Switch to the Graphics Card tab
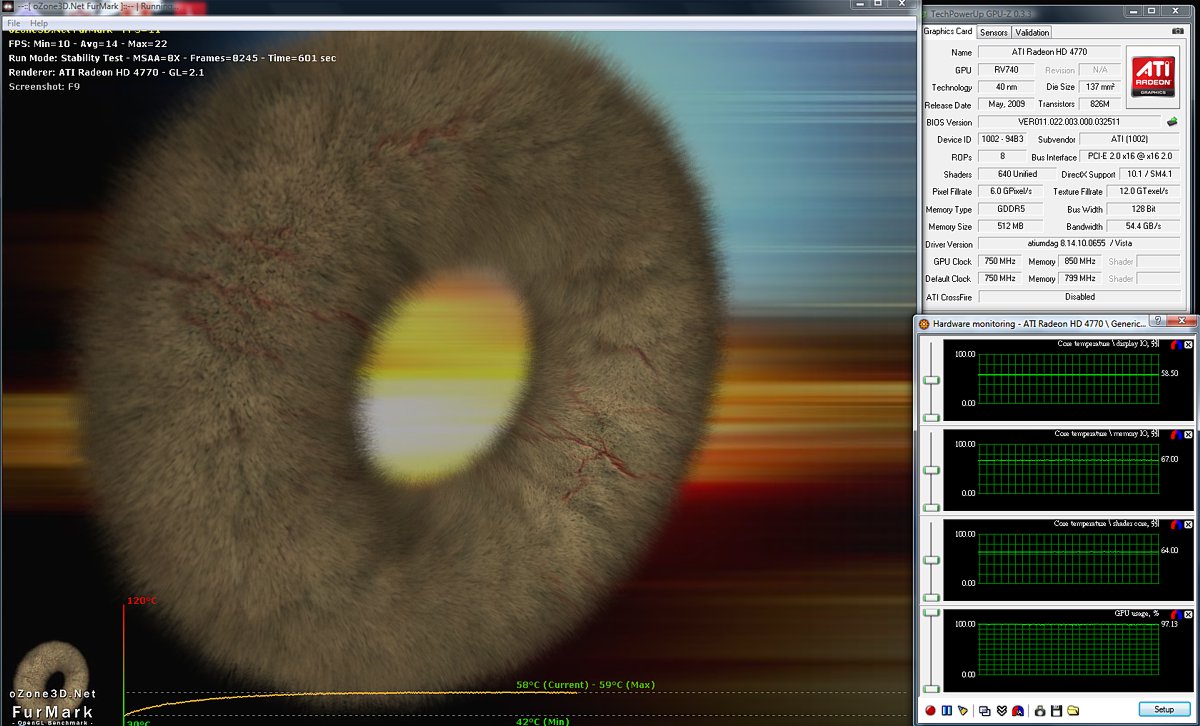This screenshot has height=726, width=1200. [x=947, y=32]
